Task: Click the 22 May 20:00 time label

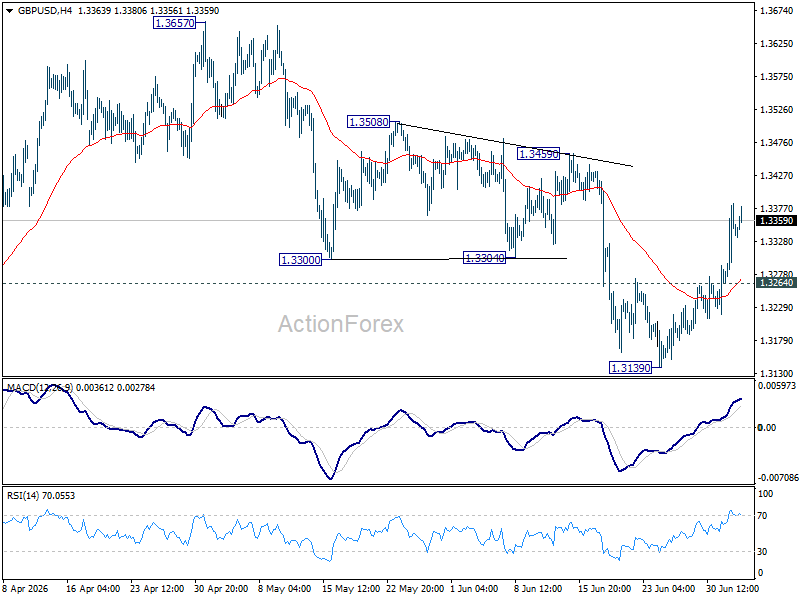Action: coord(414,588)
